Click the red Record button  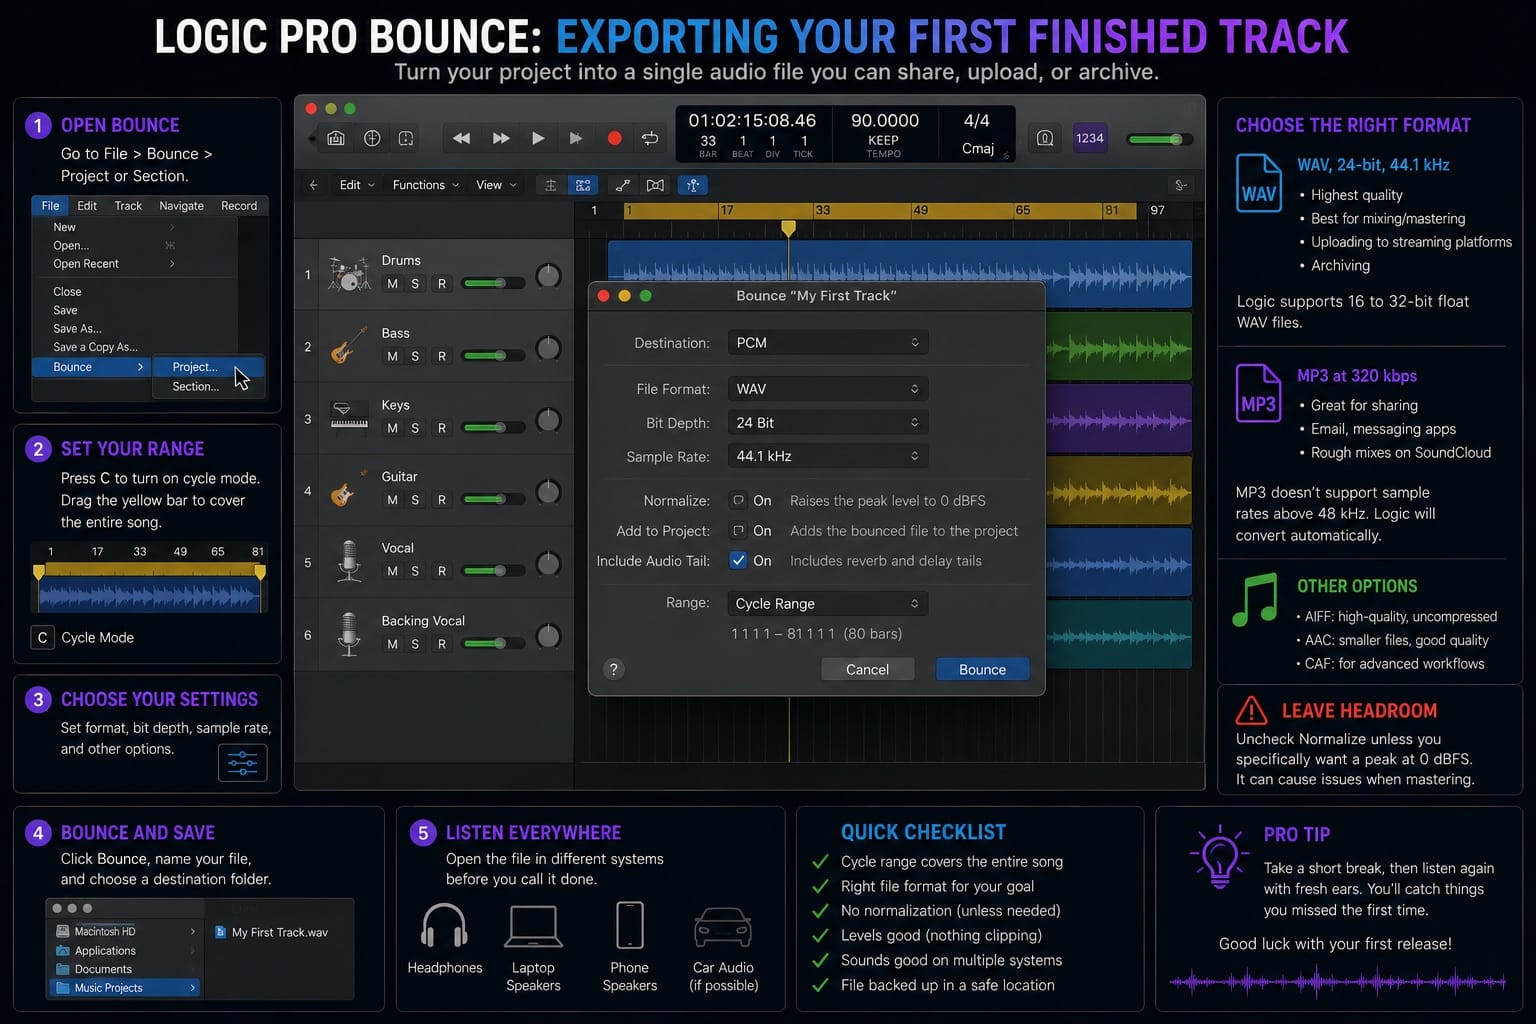(614, 138)
